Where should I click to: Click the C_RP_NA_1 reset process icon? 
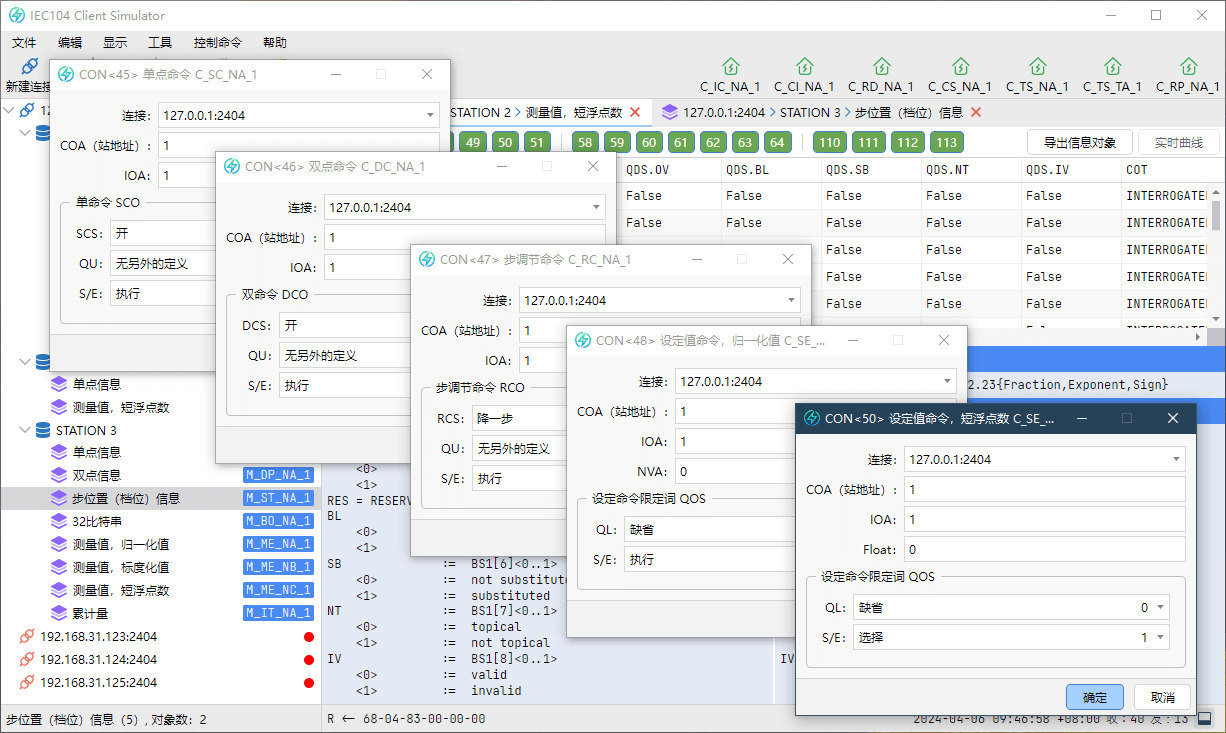coord(1188,68)
